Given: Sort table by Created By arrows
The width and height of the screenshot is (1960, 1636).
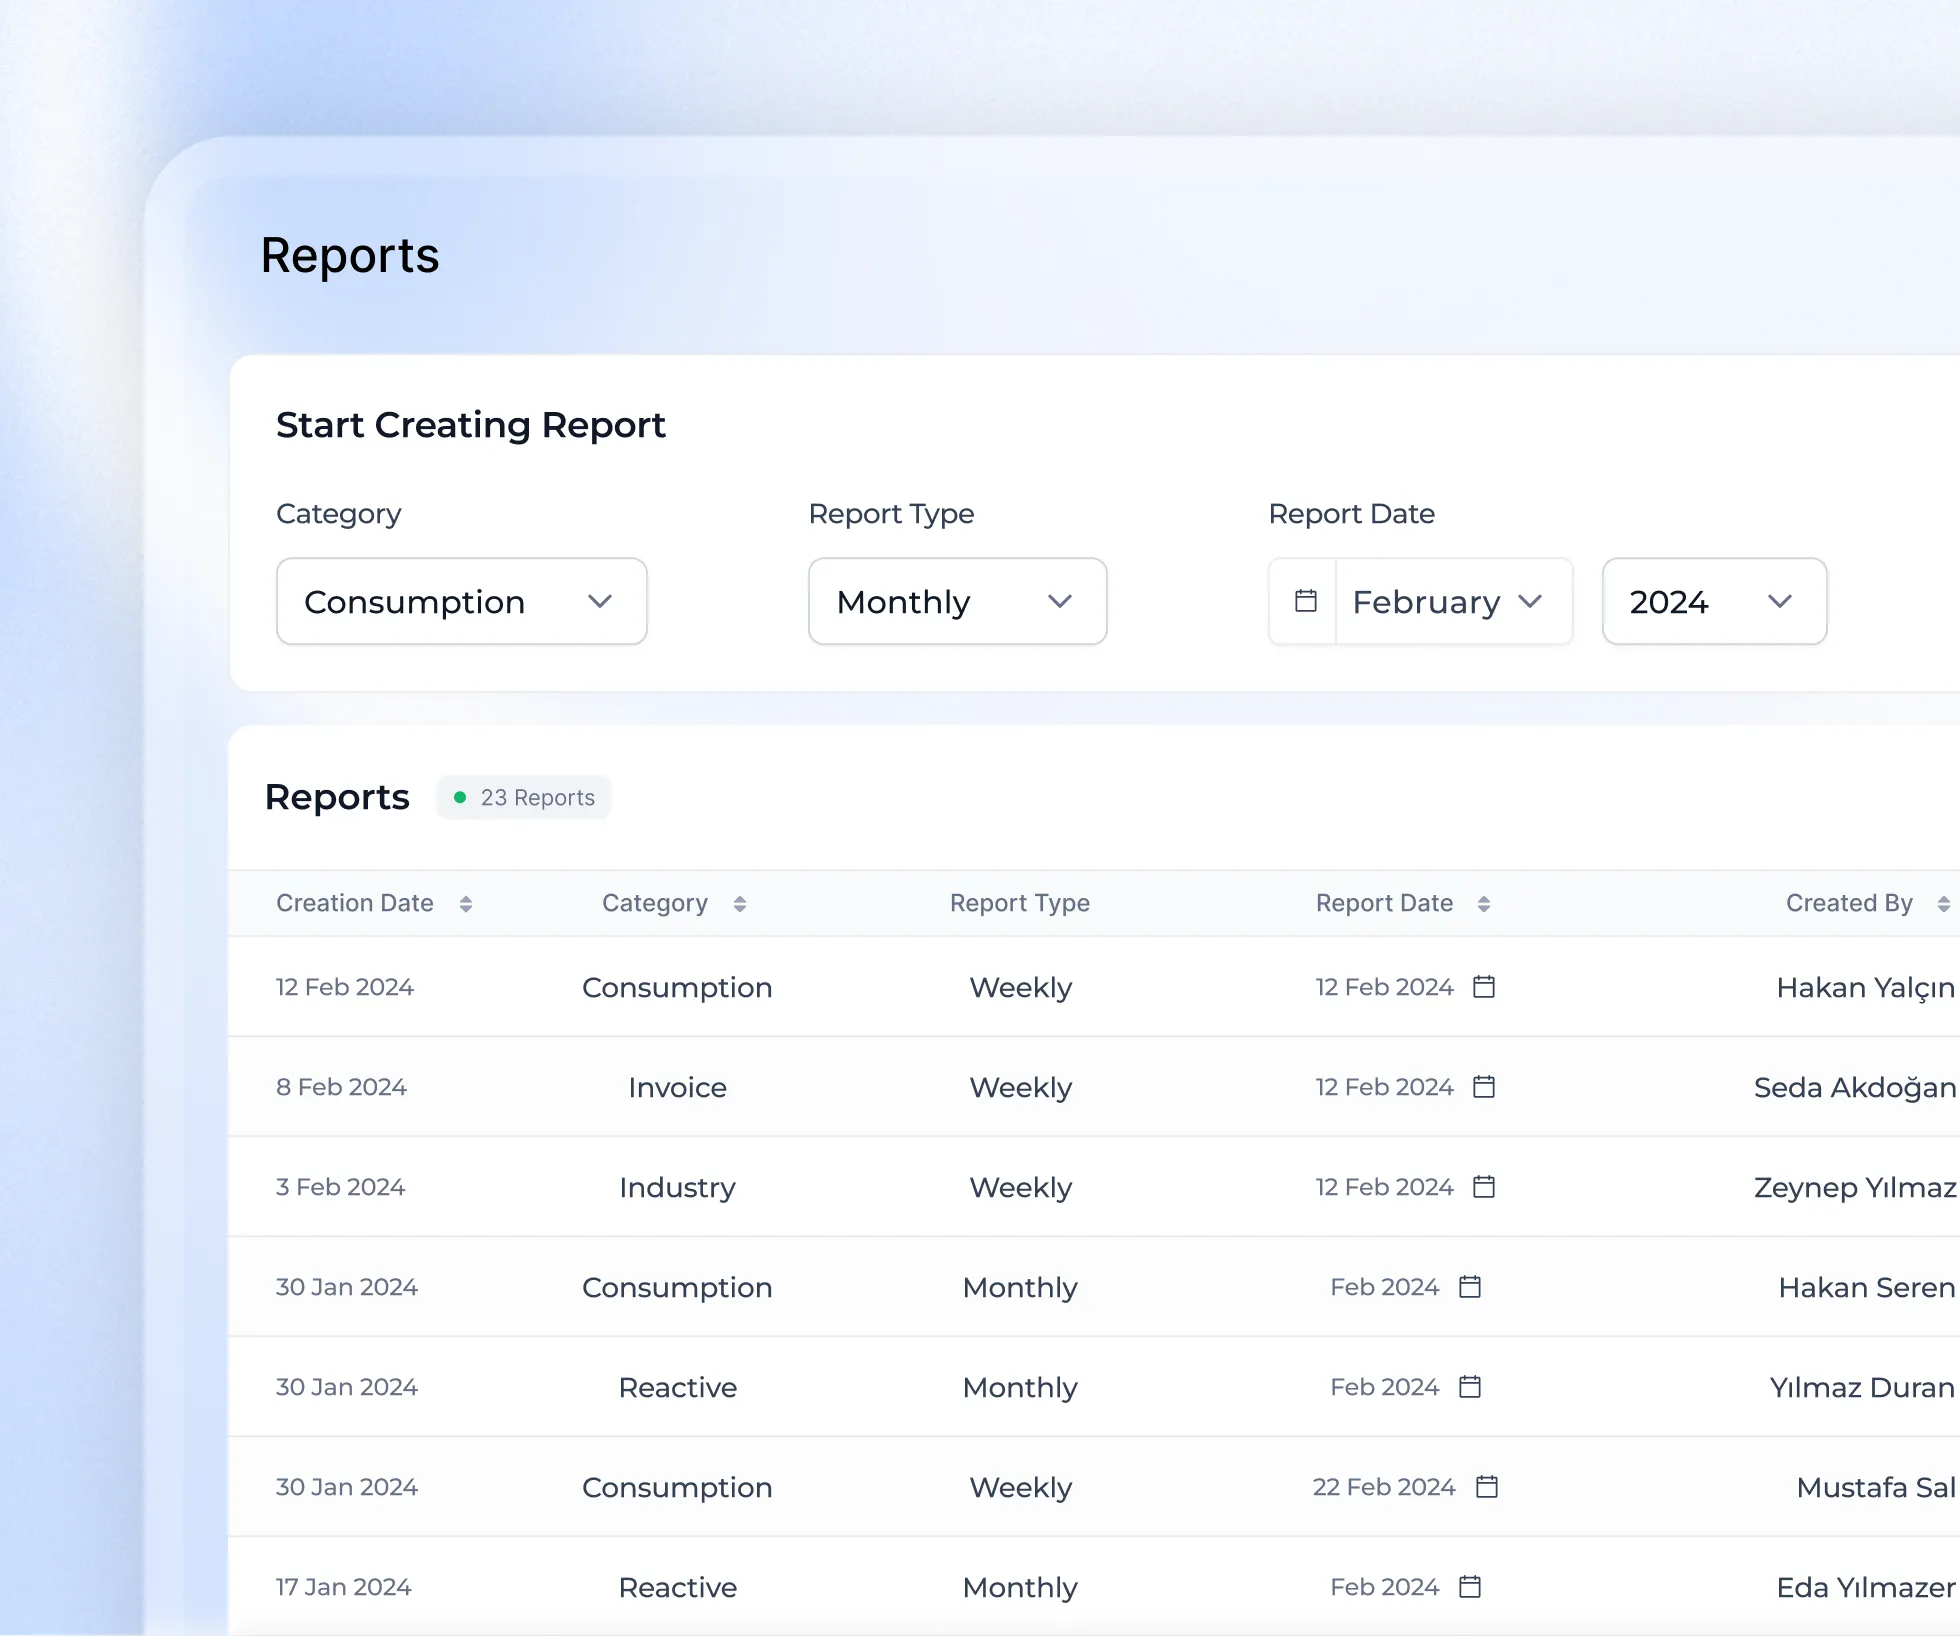Looking at the screenshot, I should 1942,904.
